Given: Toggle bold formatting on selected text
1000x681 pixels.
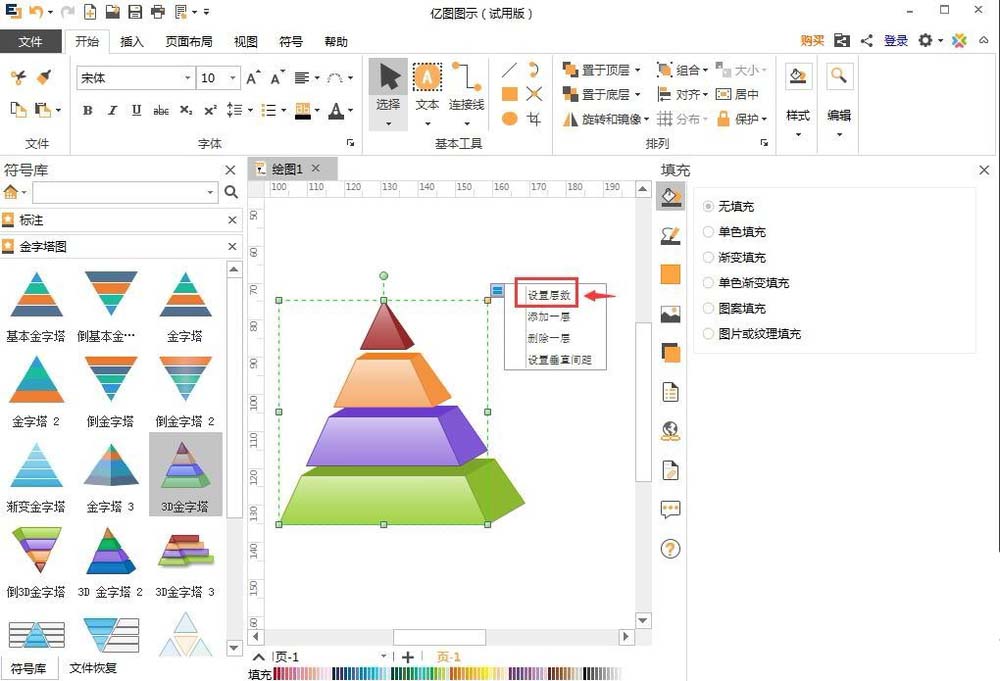Looking at the screenshot, I should (88, 110).
